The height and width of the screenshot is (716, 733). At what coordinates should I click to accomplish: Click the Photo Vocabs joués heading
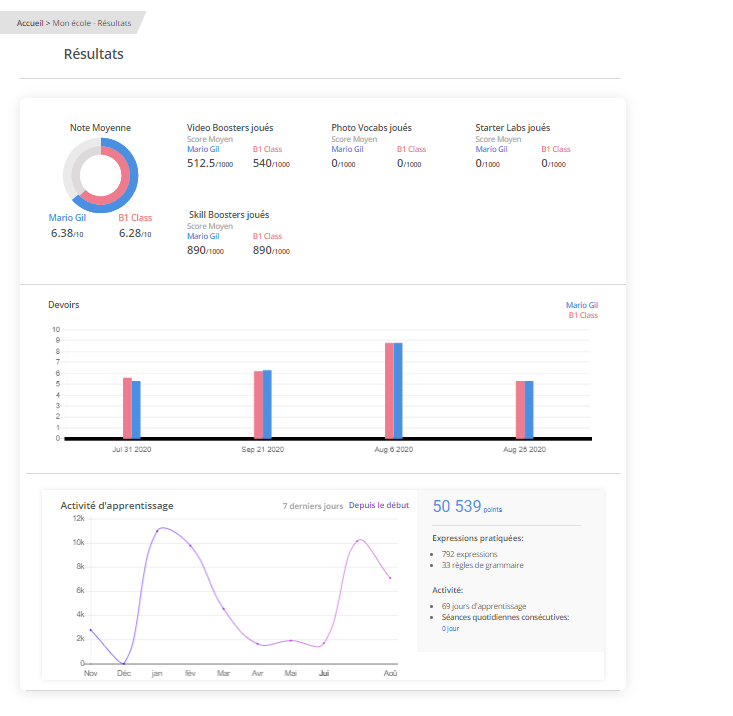372,128
